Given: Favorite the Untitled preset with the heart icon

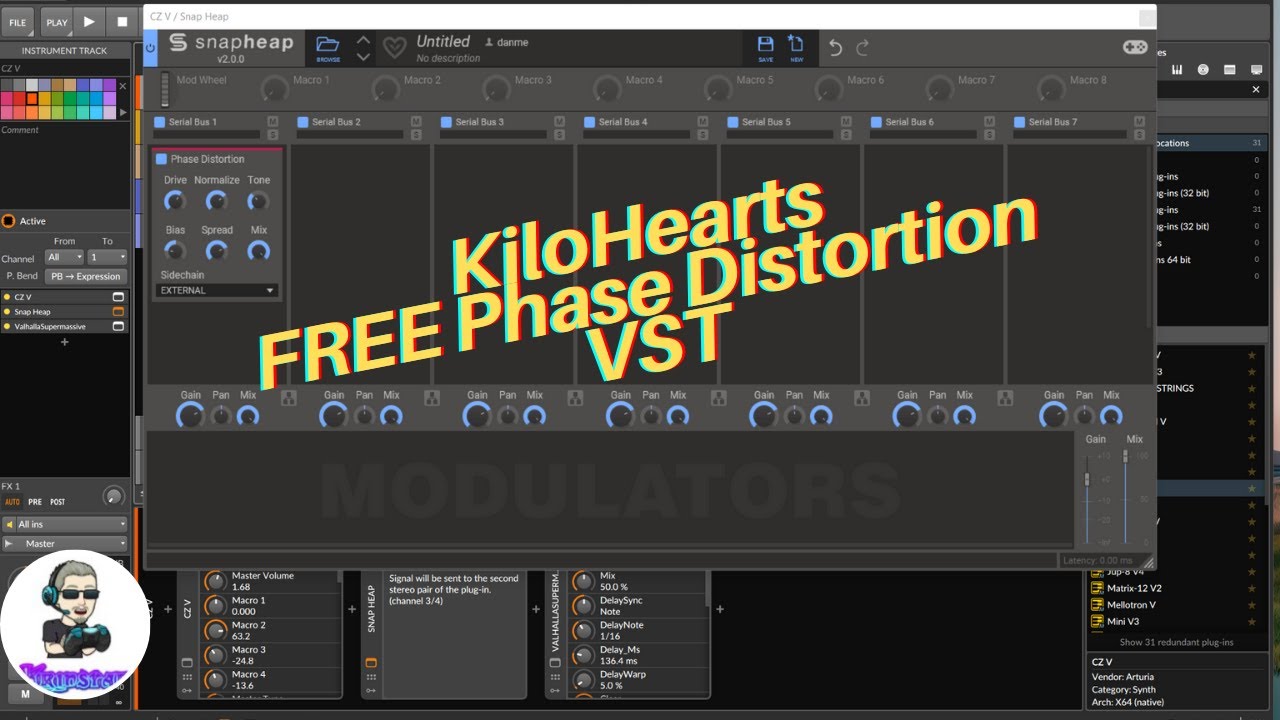Looking at the screenshot, I should pyautogui.click(x=395, y=47).
